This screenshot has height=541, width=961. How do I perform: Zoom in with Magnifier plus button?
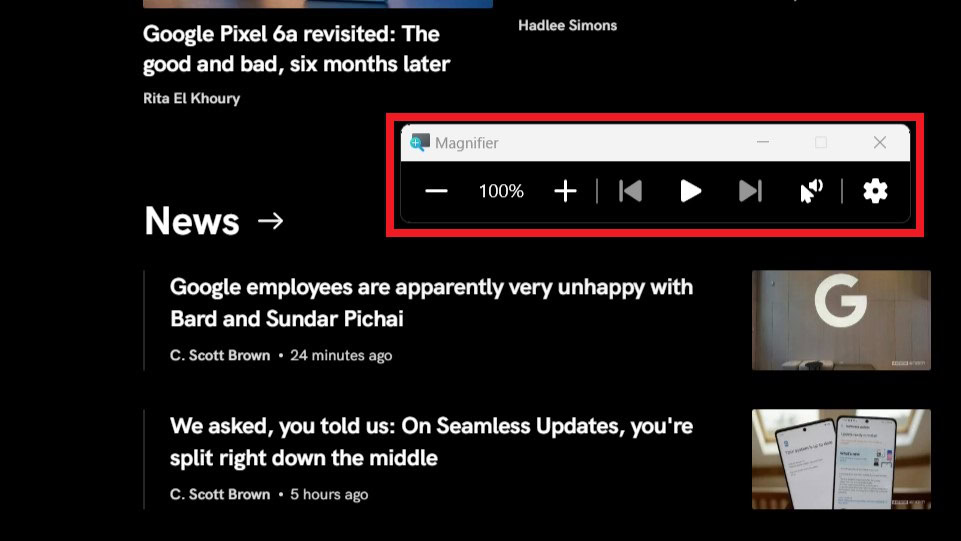point(565,191)
